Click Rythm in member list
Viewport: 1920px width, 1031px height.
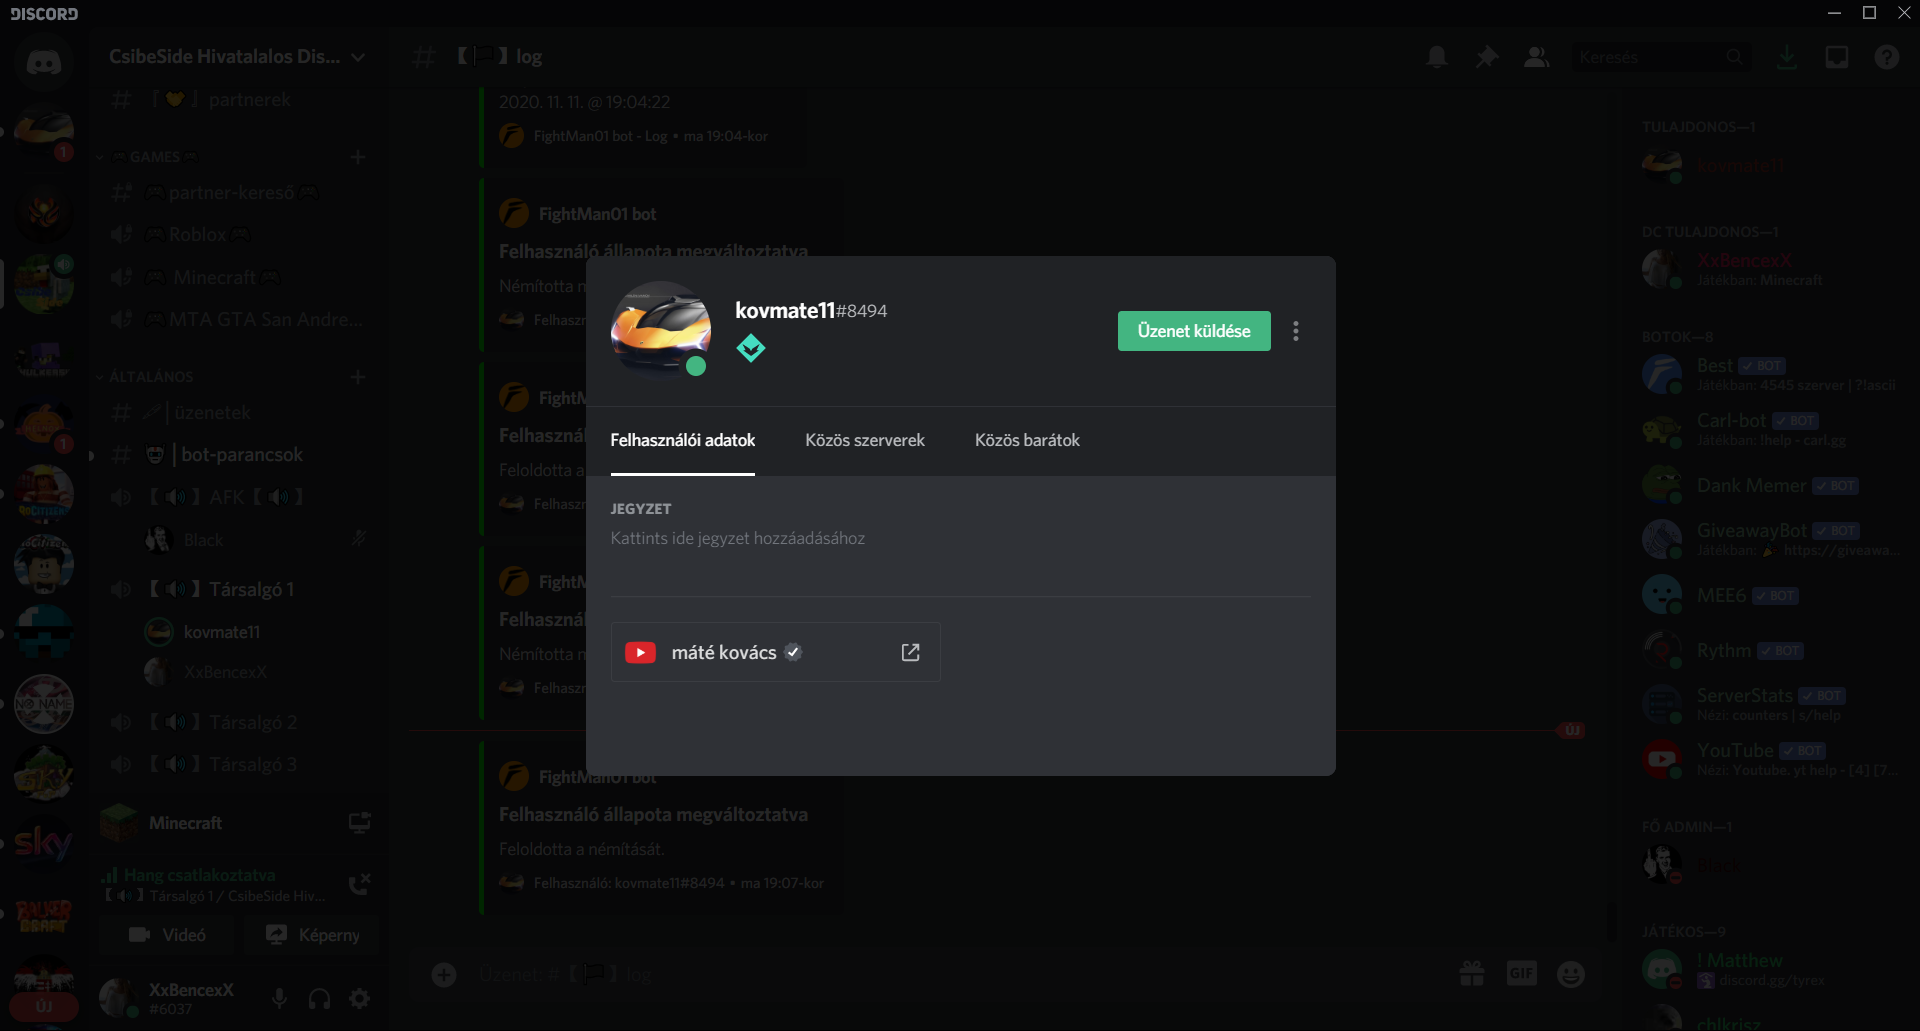1772,650
